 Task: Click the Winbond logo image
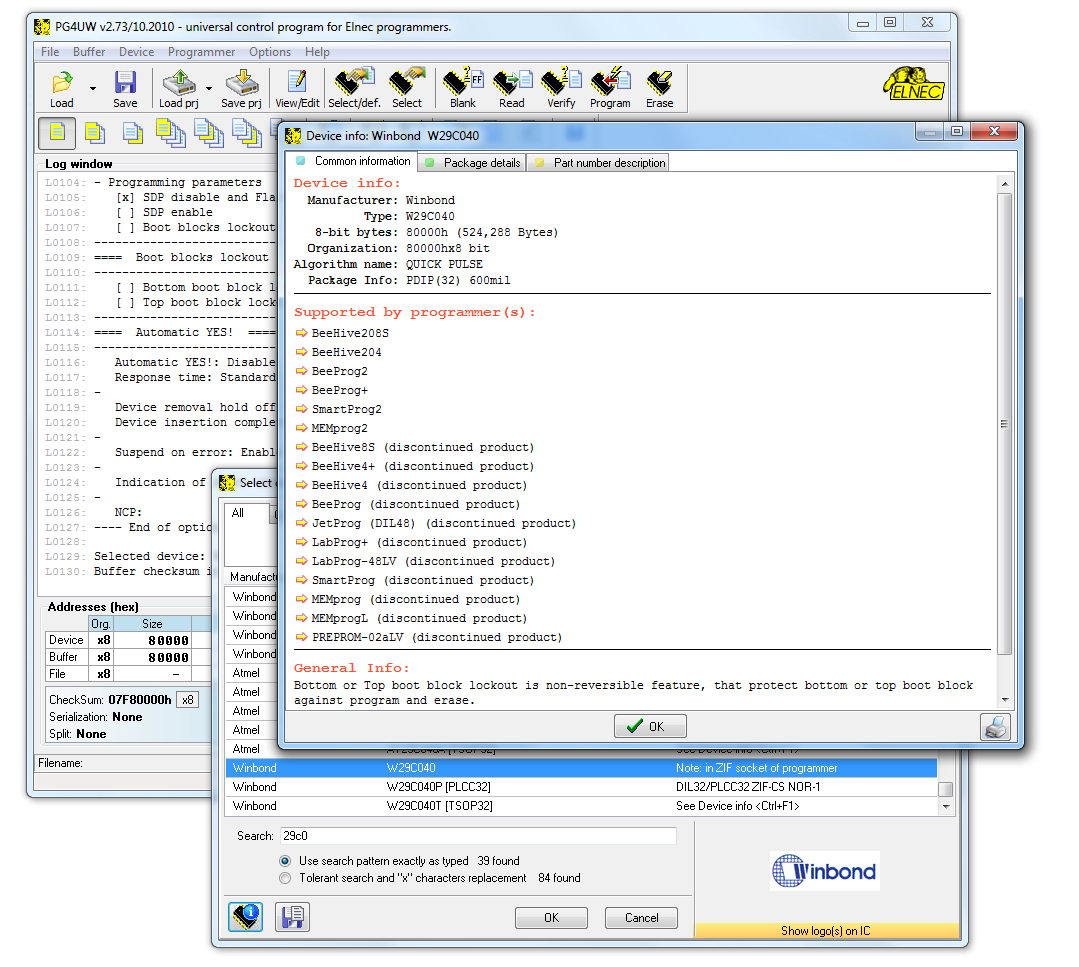click(x=824, y=871)
